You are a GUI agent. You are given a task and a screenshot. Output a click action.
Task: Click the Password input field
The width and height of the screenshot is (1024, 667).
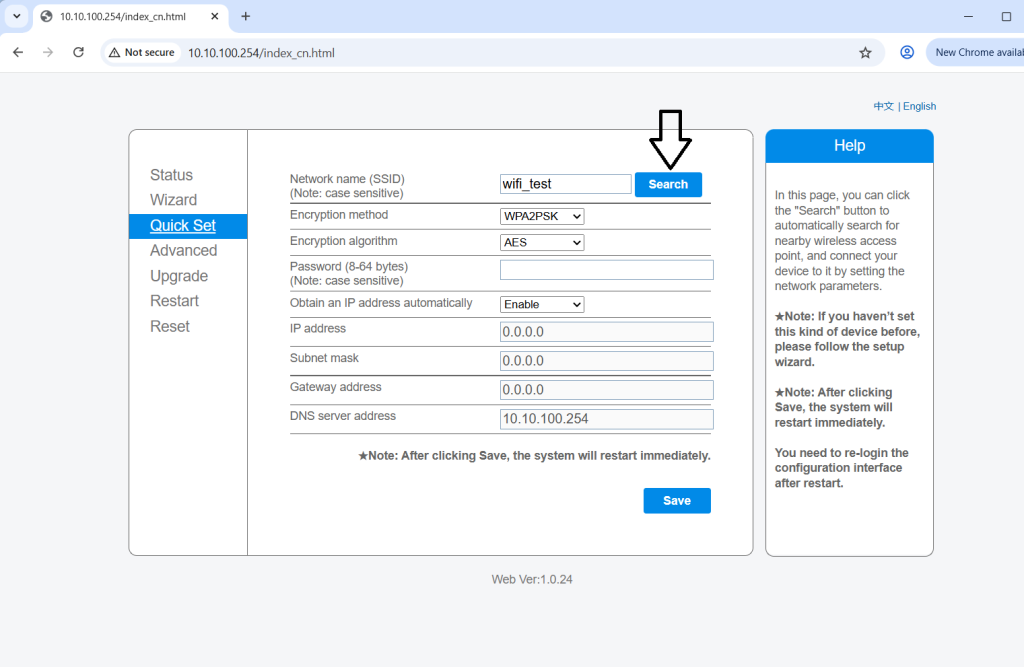point(606,270)
